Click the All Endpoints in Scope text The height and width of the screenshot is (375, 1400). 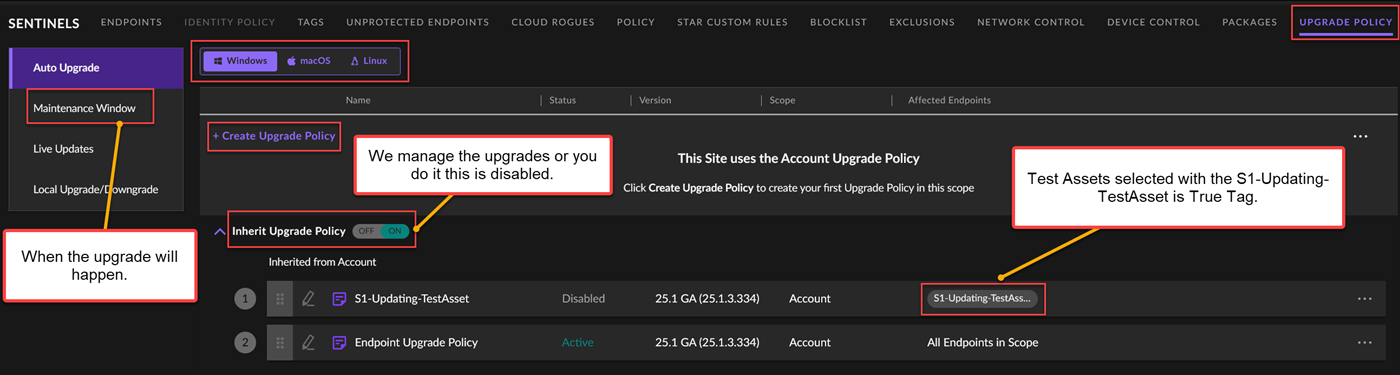pyautogui.click(x=983, y=342)
